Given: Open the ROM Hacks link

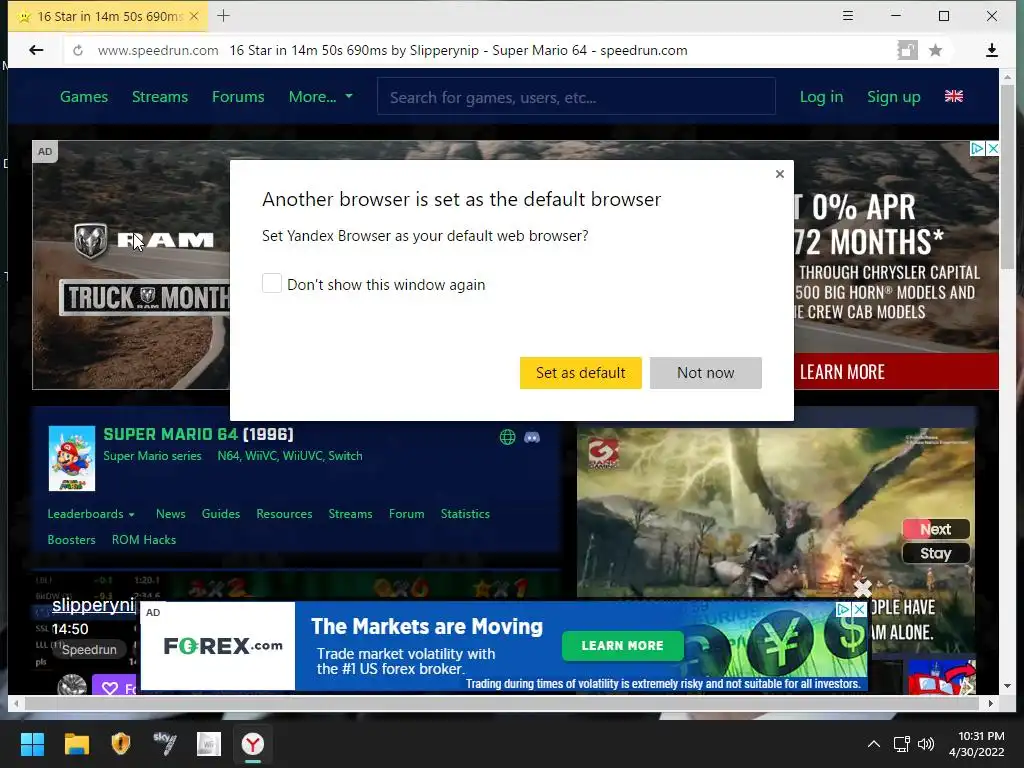Looking at the screenshot, I should point(144,540).
